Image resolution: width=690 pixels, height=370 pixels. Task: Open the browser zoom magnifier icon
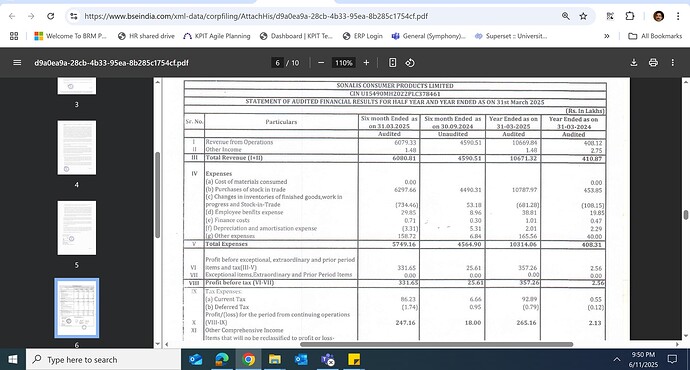click(565, 16)
